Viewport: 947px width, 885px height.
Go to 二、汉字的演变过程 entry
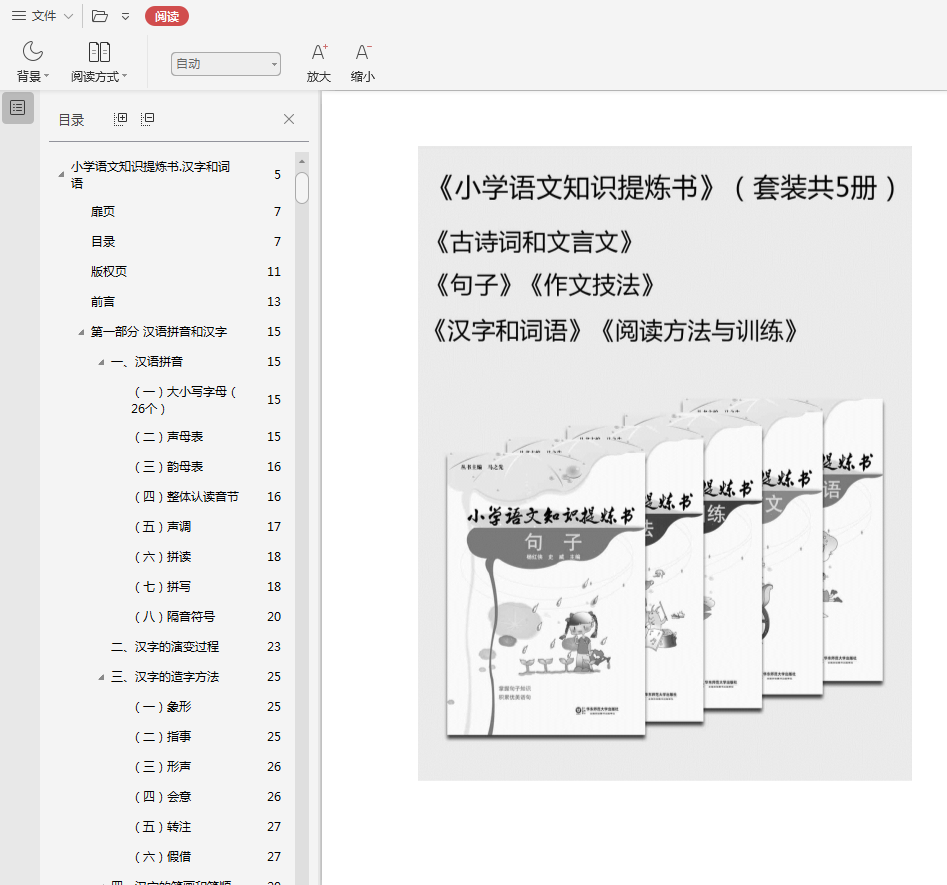tap(165, 647)
